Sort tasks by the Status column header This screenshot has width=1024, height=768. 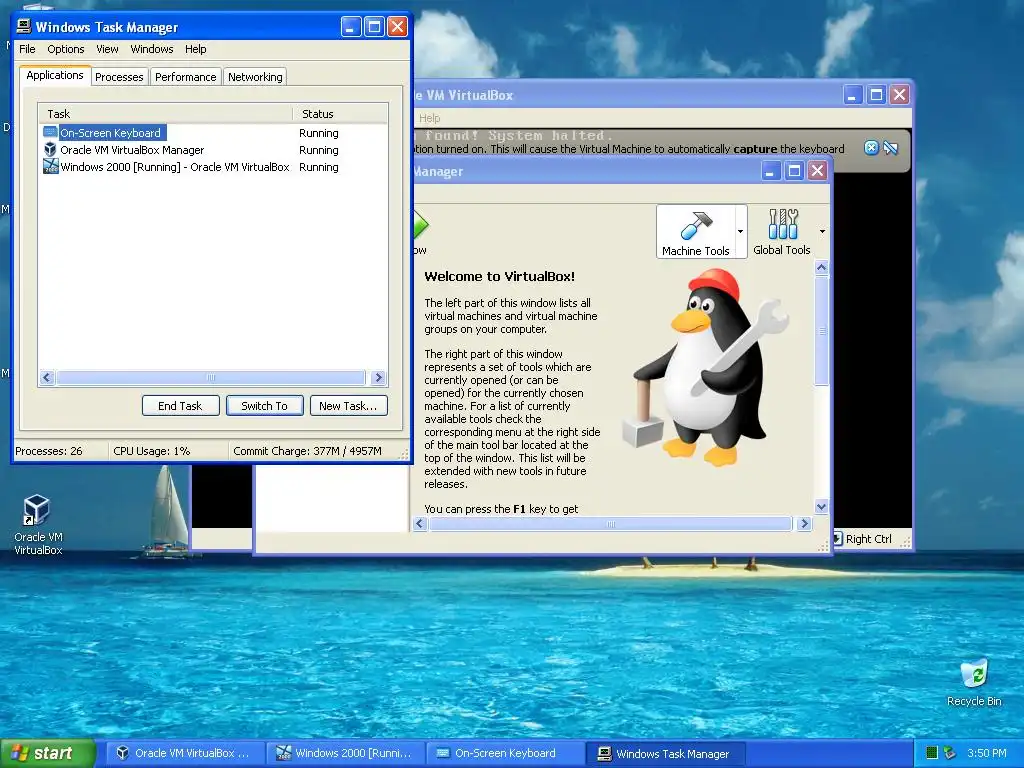click(340, 114)
